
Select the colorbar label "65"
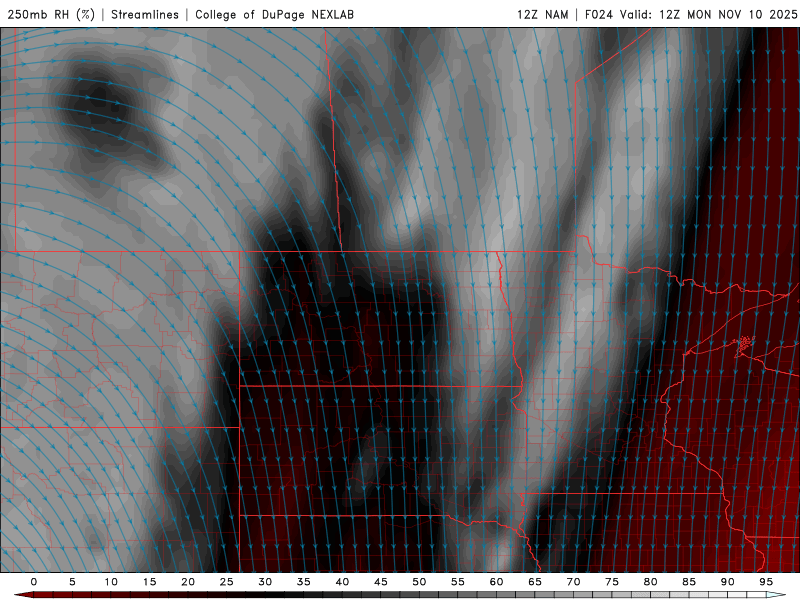point(535,582)
